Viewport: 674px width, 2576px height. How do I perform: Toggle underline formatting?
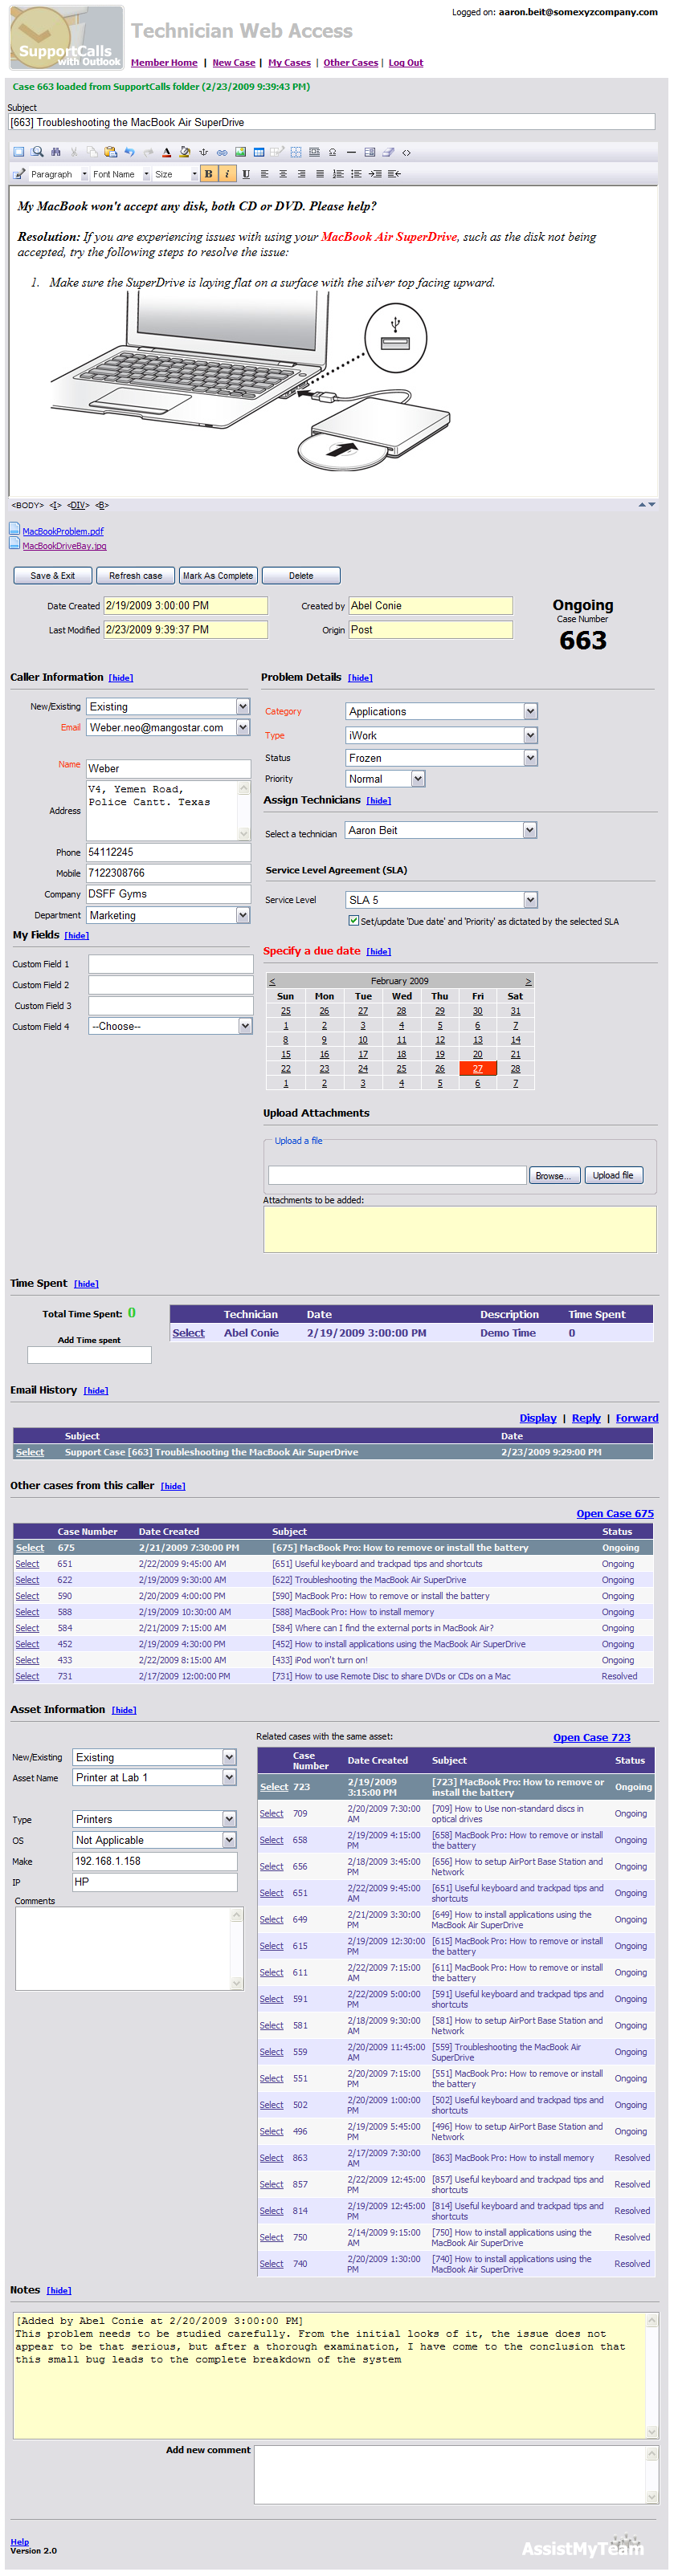[247, 174]
